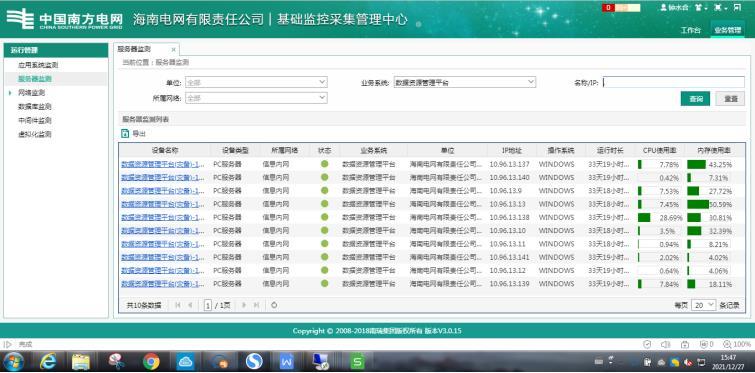Click the user profile icon in the header
Viewport: 755px width, 373px height.
[664, 8]
